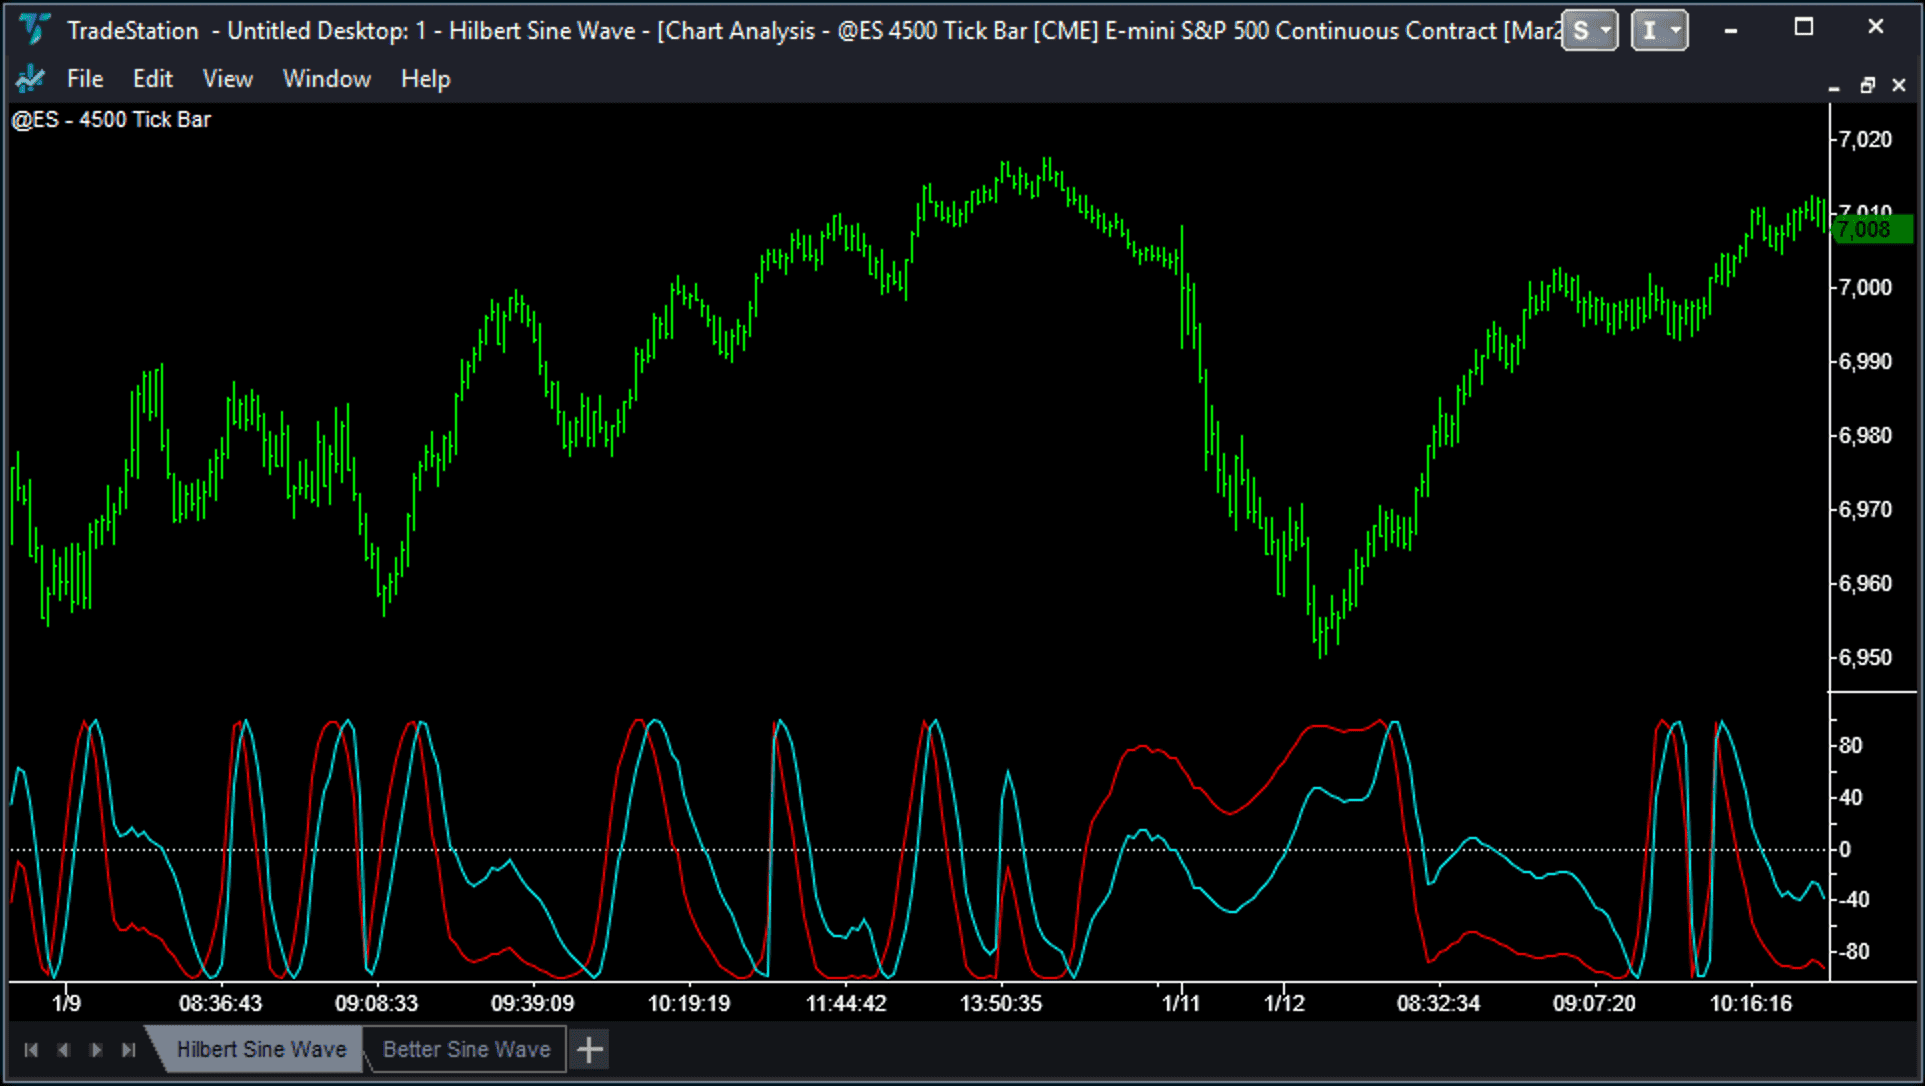Restore down the chart window with overlapping-squares icon
Viewport: 1925px width, 1086px height.
pyautogui.click(x=1867, y=85)
